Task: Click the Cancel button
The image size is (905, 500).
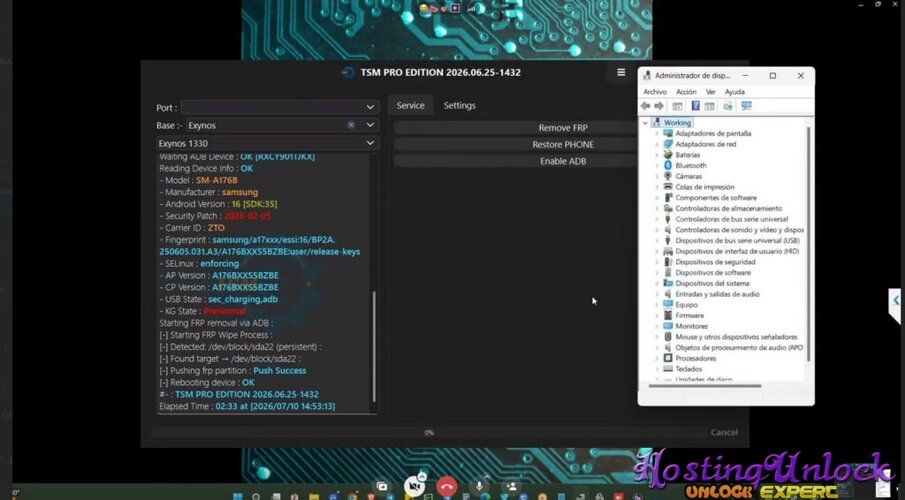Action: tap(724, 432)
